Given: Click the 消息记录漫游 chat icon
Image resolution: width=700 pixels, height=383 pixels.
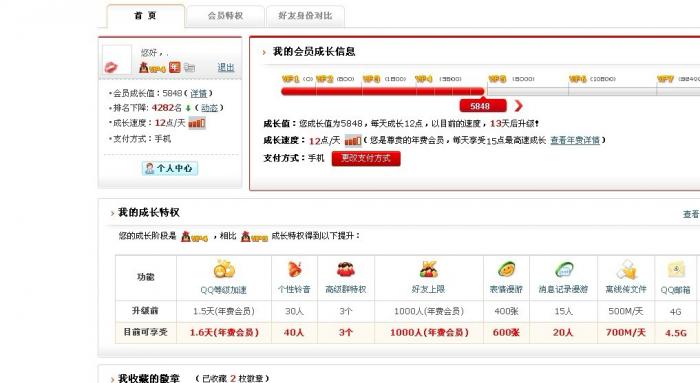Looking at the screenshot, I should coord(564,269).
